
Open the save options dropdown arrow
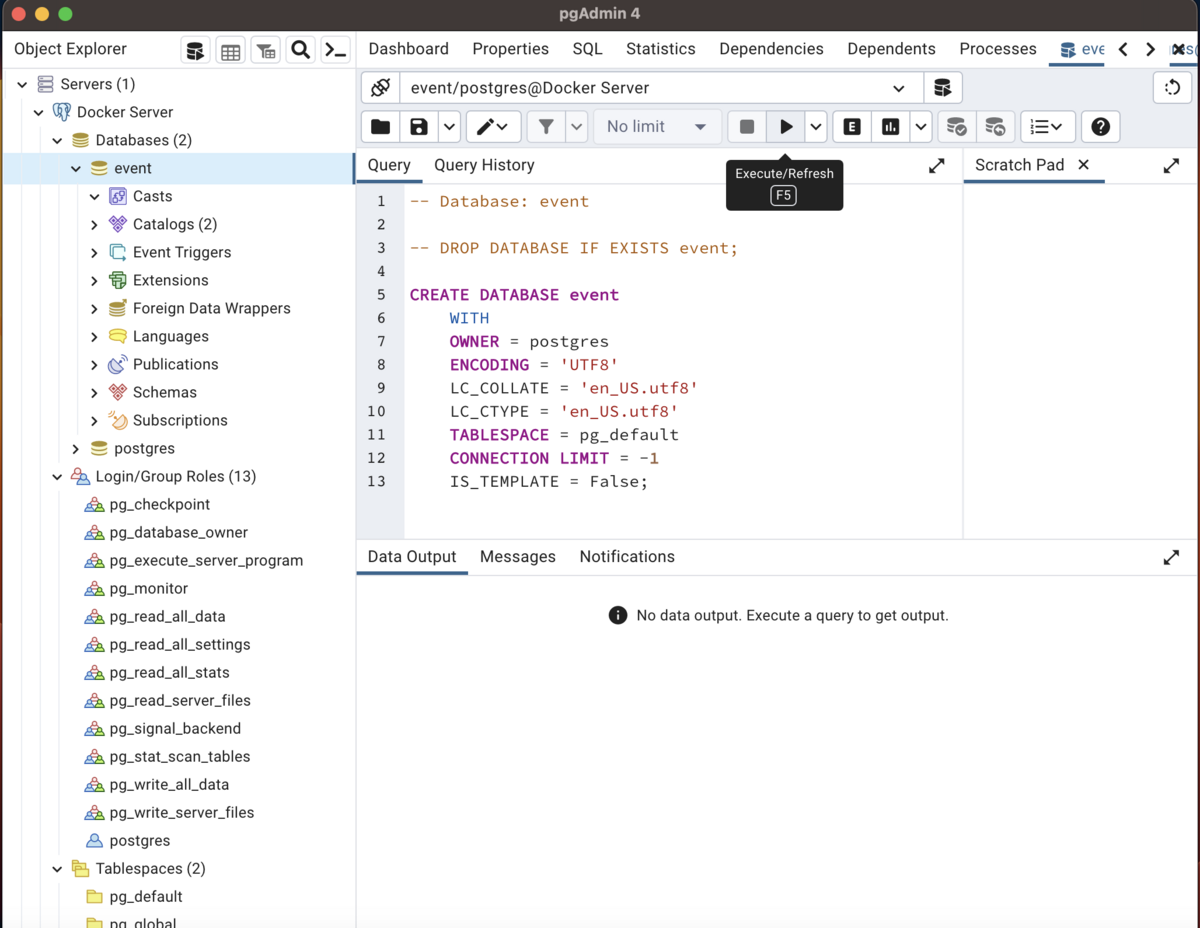pos(449,127)
